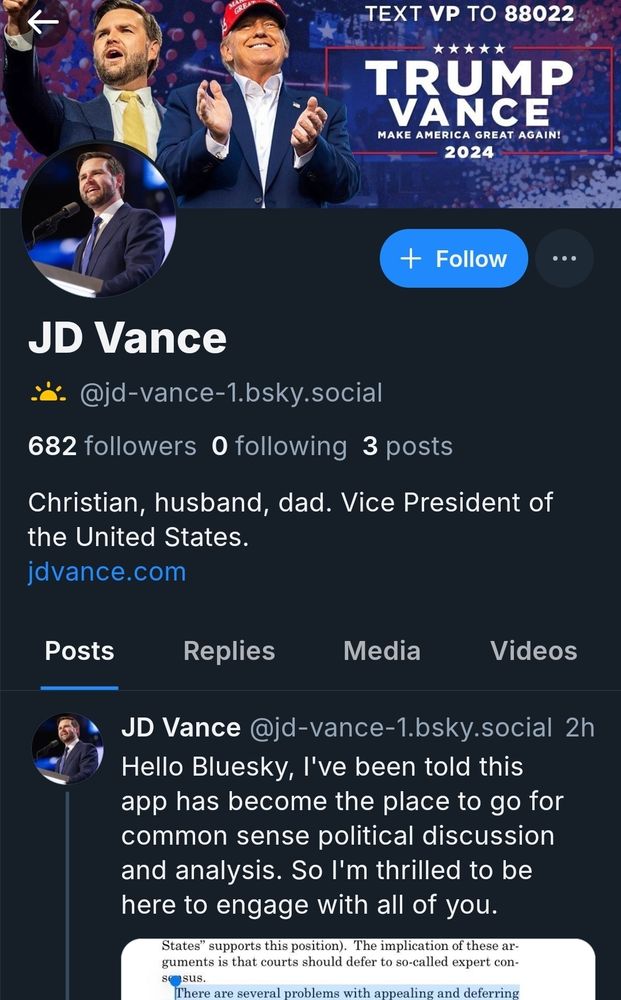This screenshot has height=1000, width=621.
Task: Click the blue underline under Posts tab
Action: [79, 687]
